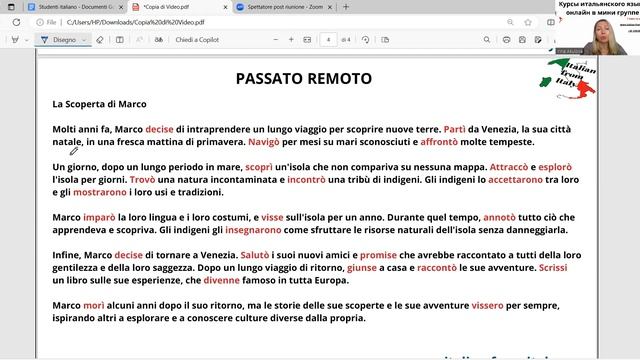Click the red word morì

(x=94, y=306)
